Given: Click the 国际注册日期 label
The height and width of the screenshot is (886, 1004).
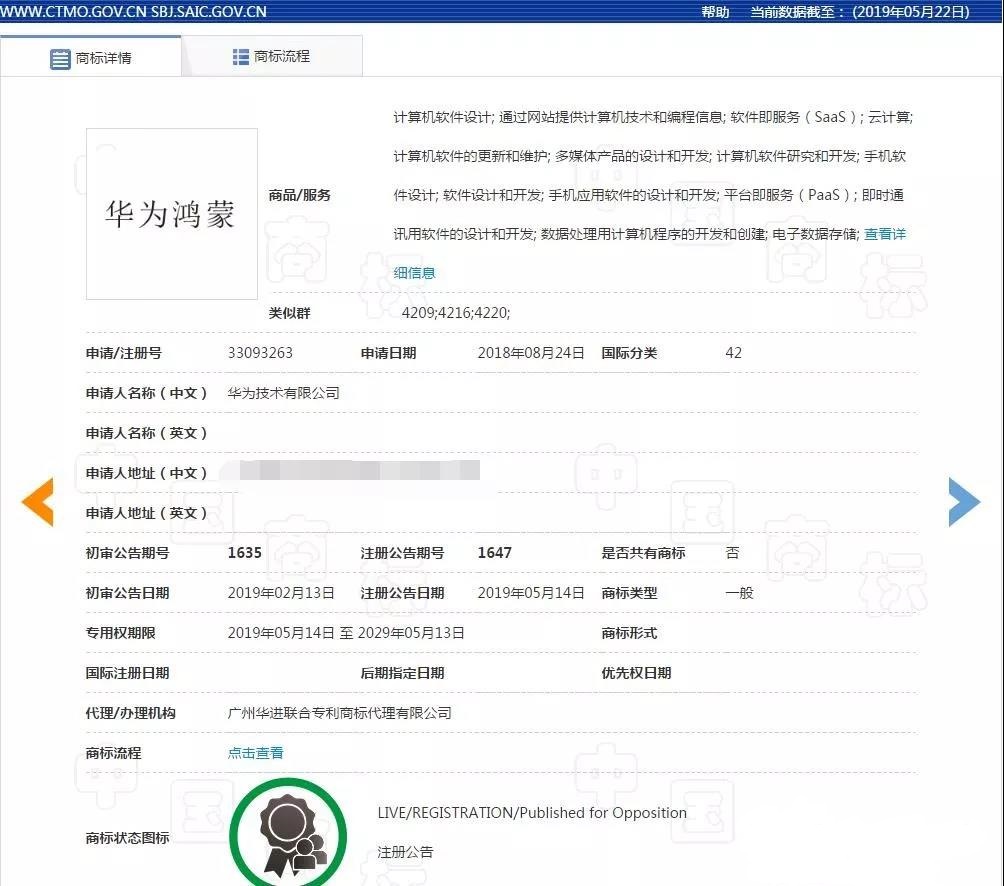Looking at the screenshot, I should coord(127,673).
